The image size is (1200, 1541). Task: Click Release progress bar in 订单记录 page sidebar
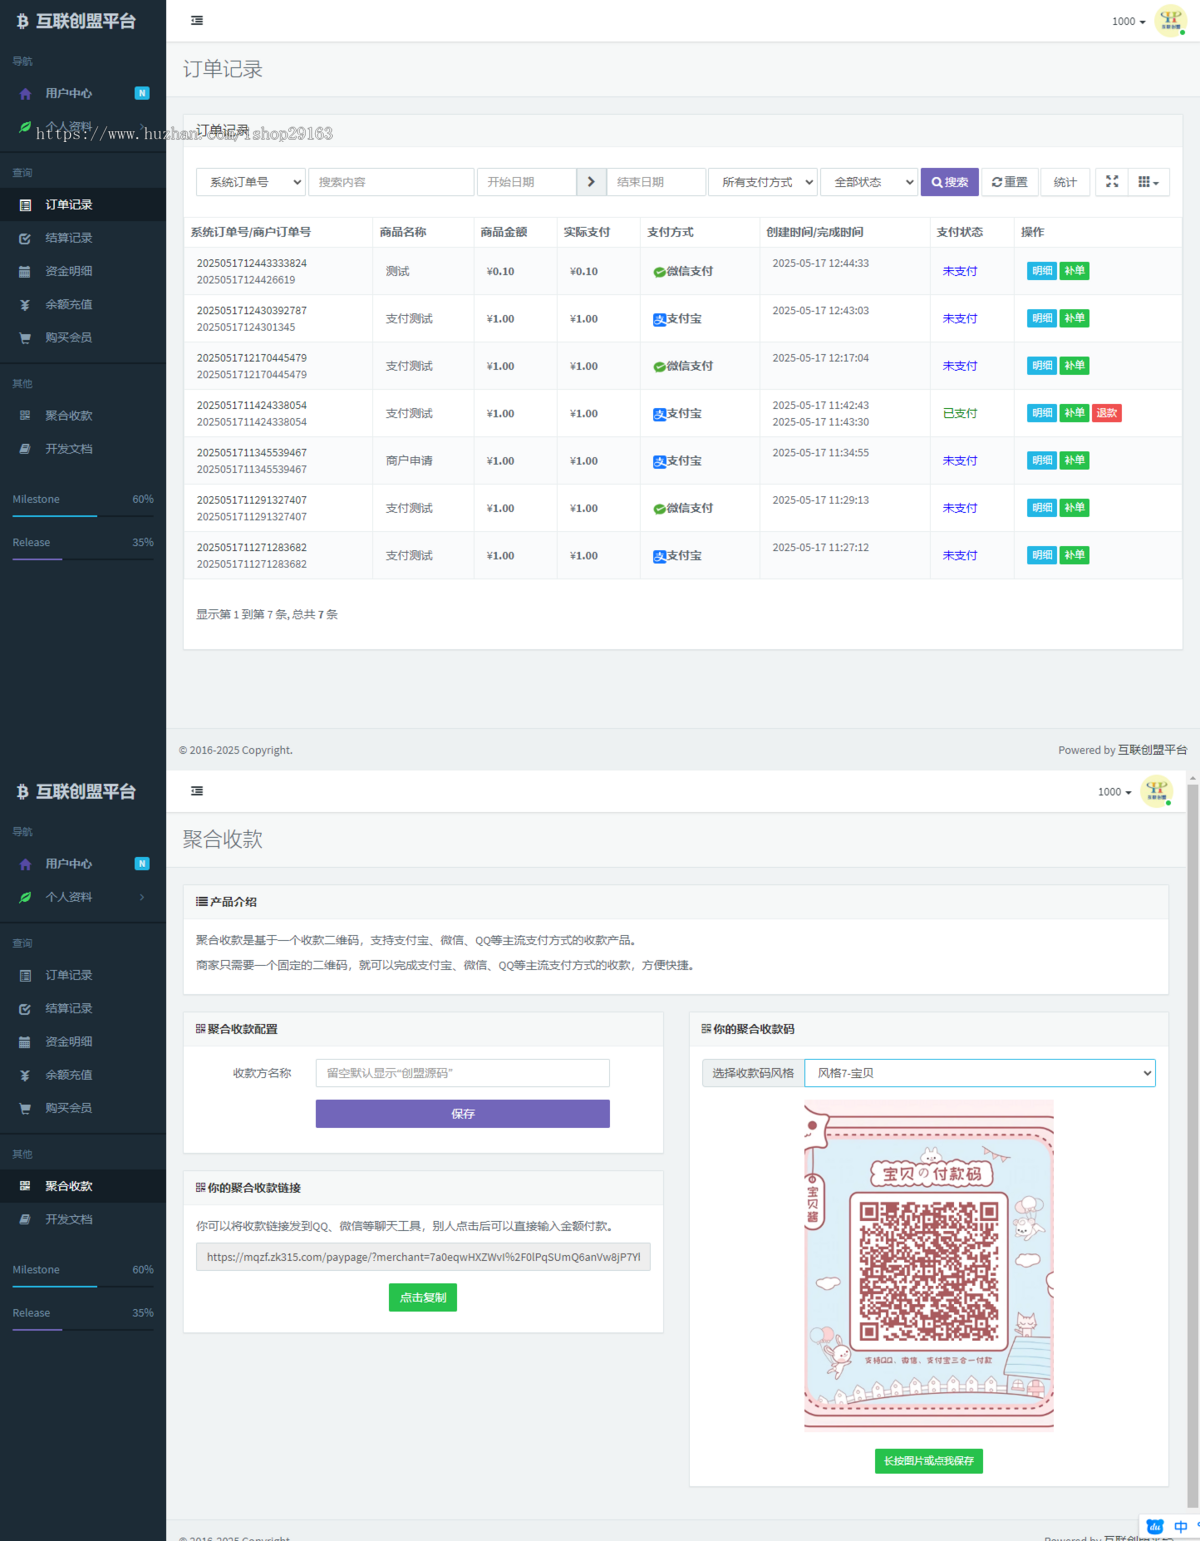tap(83, 559)
